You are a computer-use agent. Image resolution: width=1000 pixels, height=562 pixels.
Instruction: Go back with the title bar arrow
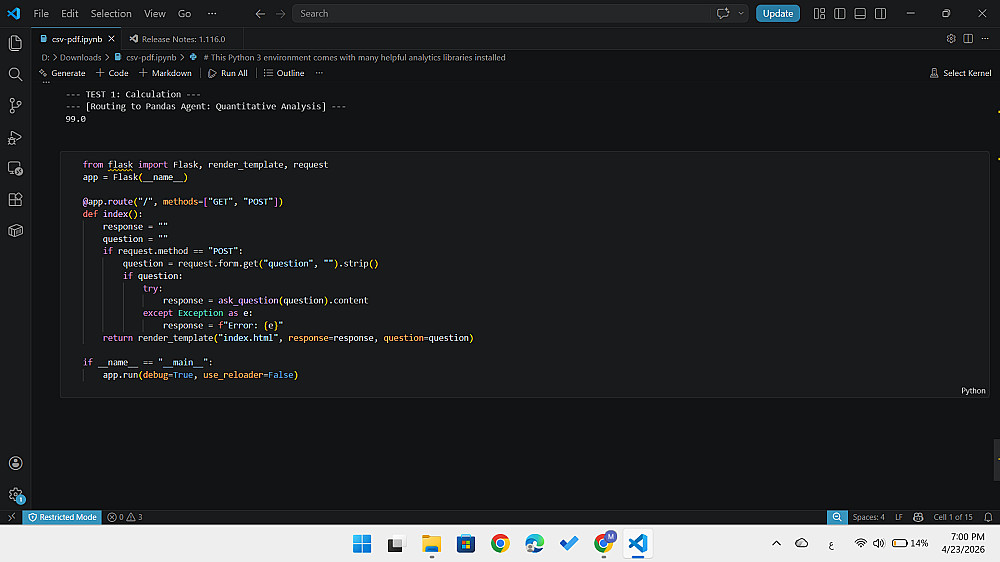pos(260,13)
